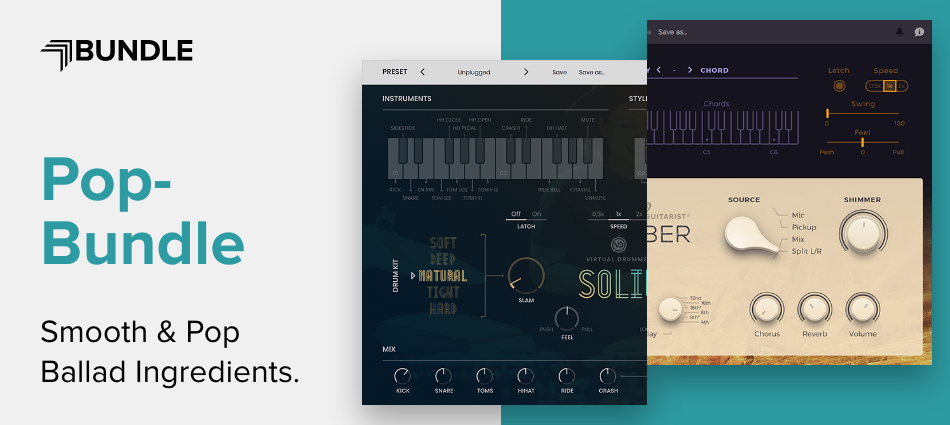Click the Virtual Drummer logo emblem
Image resolution: width=950 pixels, height=425 pixels.
[619, 244]
